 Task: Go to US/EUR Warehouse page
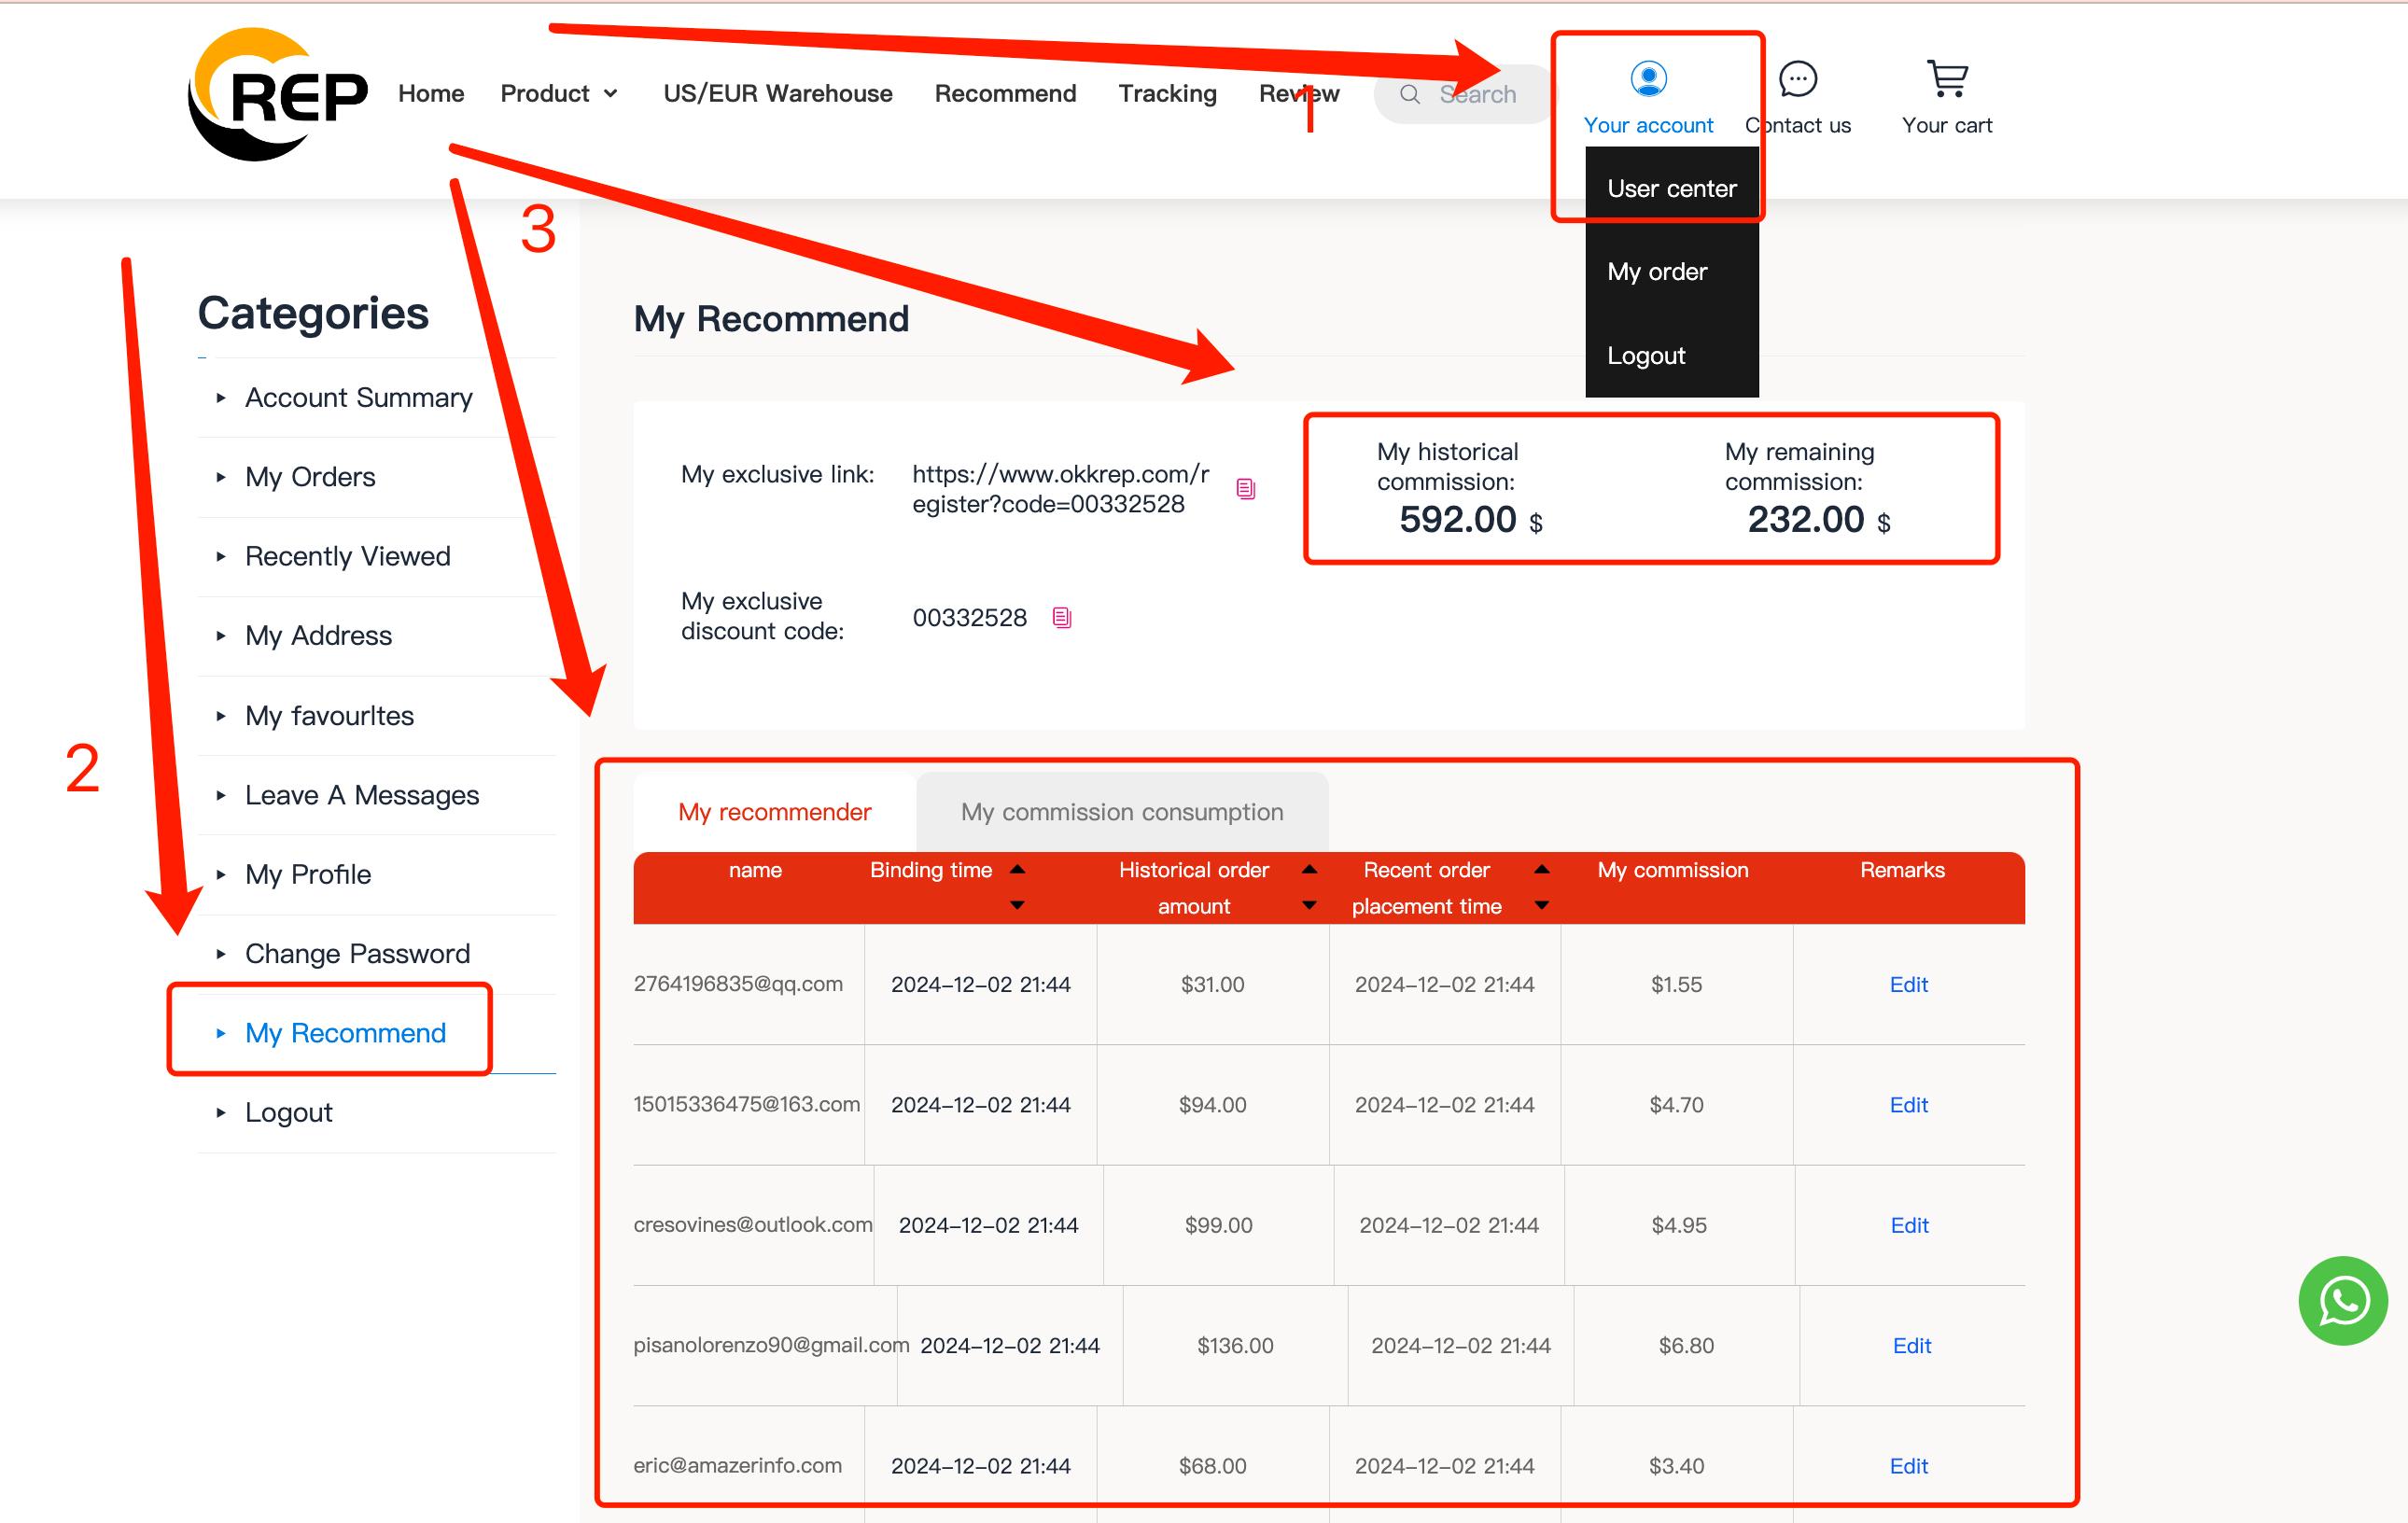click(x=777, y=94)
